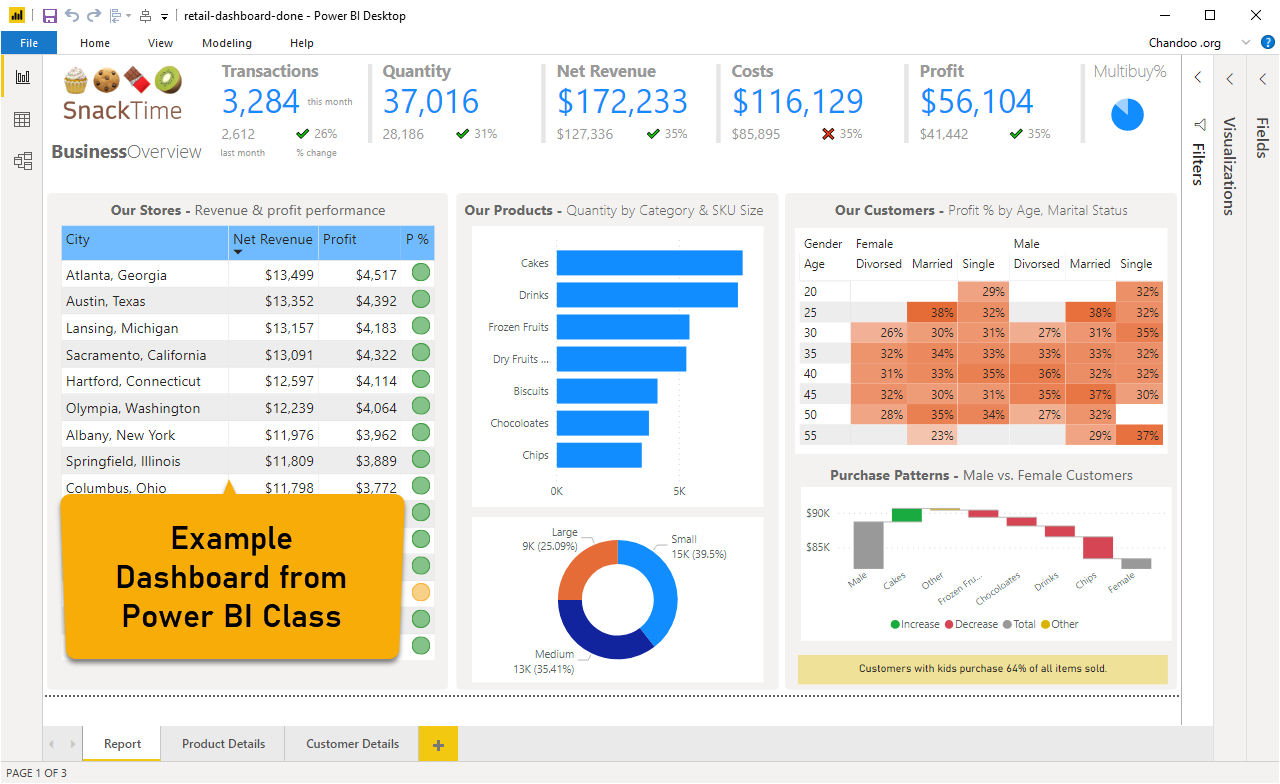Click the Chandoo .org account link

[x=1185, y=43]
